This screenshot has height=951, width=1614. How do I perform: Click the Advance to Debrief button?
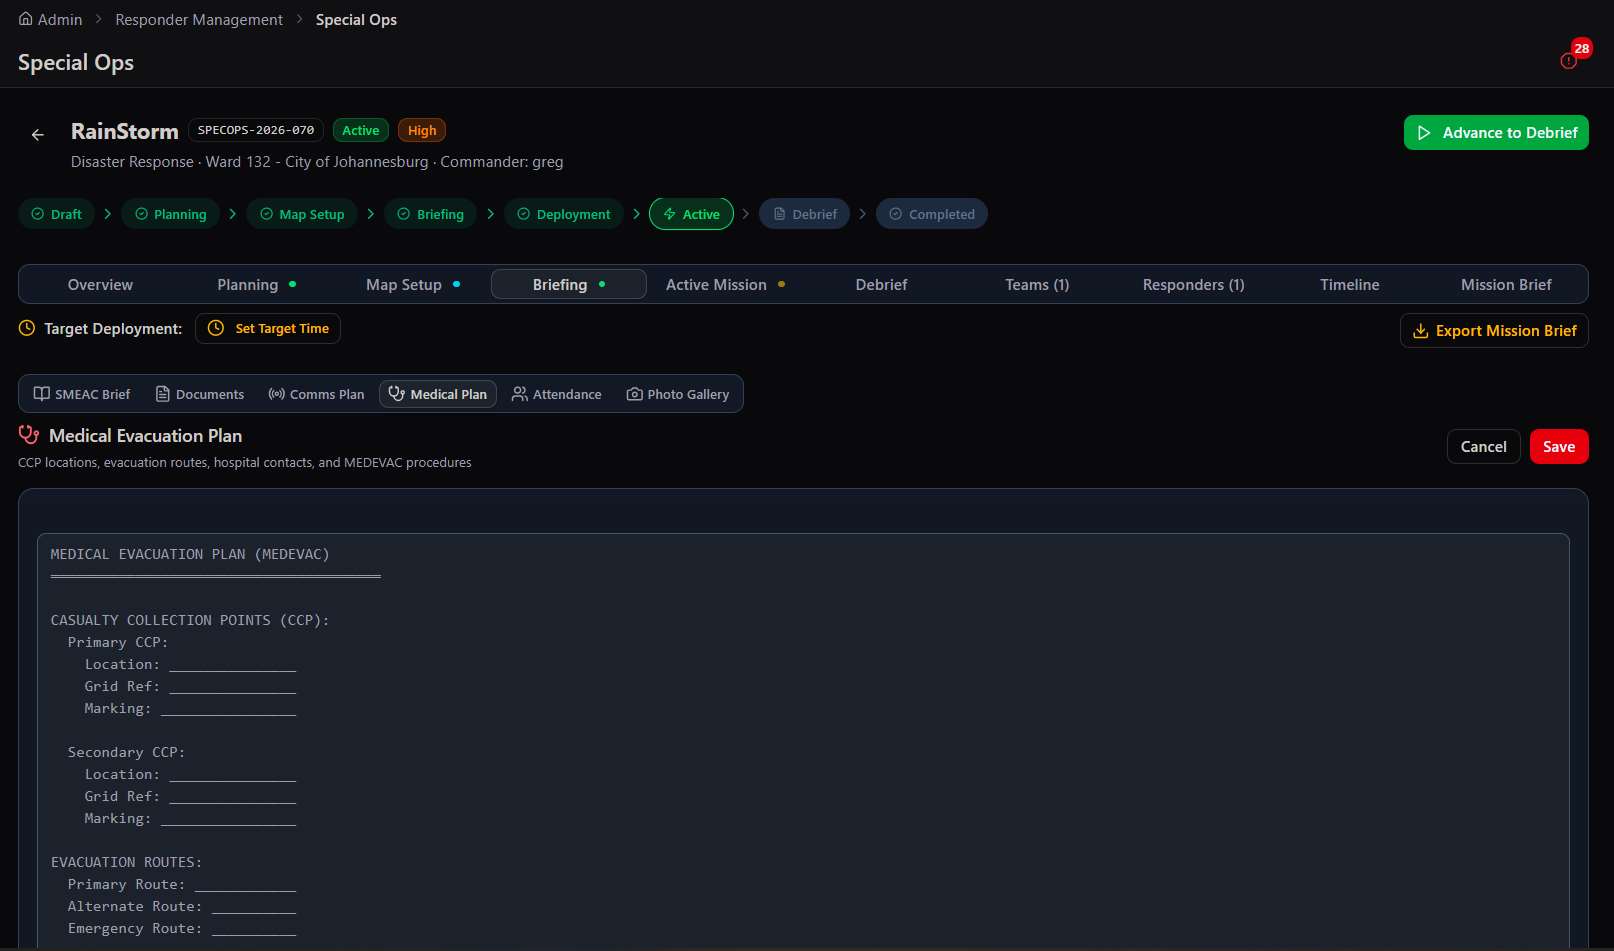pyautogui.click(x=1496, y=133)
